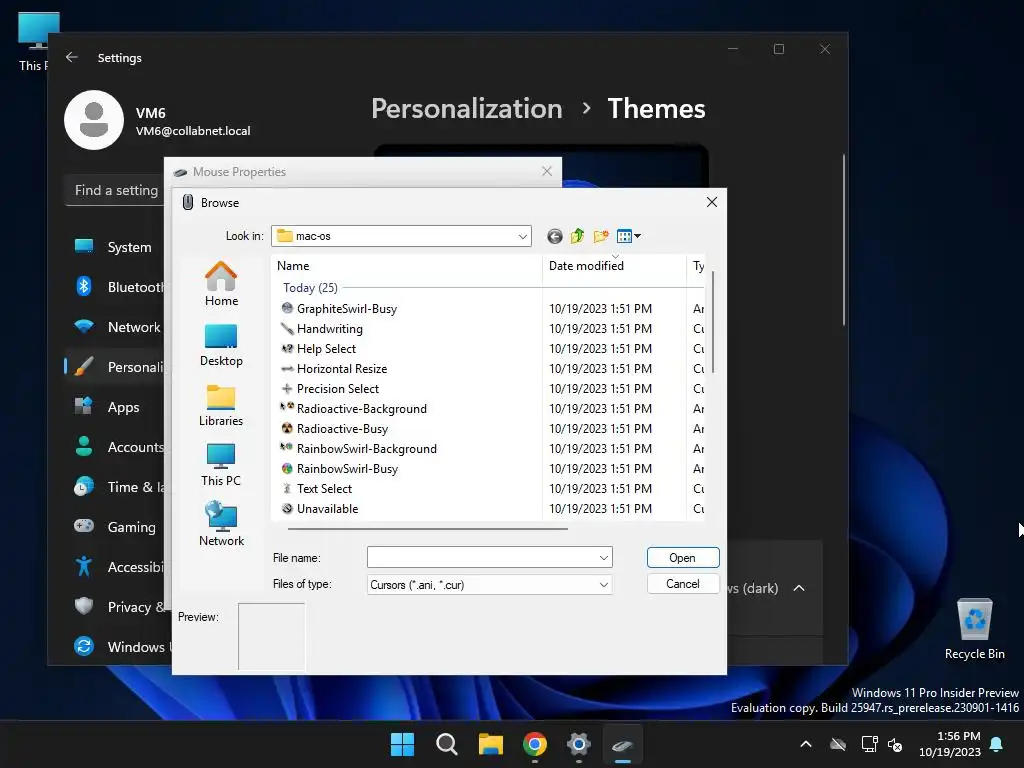Cancel the Browse dialog
Image resolution: width=1024 pixels, height=768 pixels.
click(x=682, y=584)
